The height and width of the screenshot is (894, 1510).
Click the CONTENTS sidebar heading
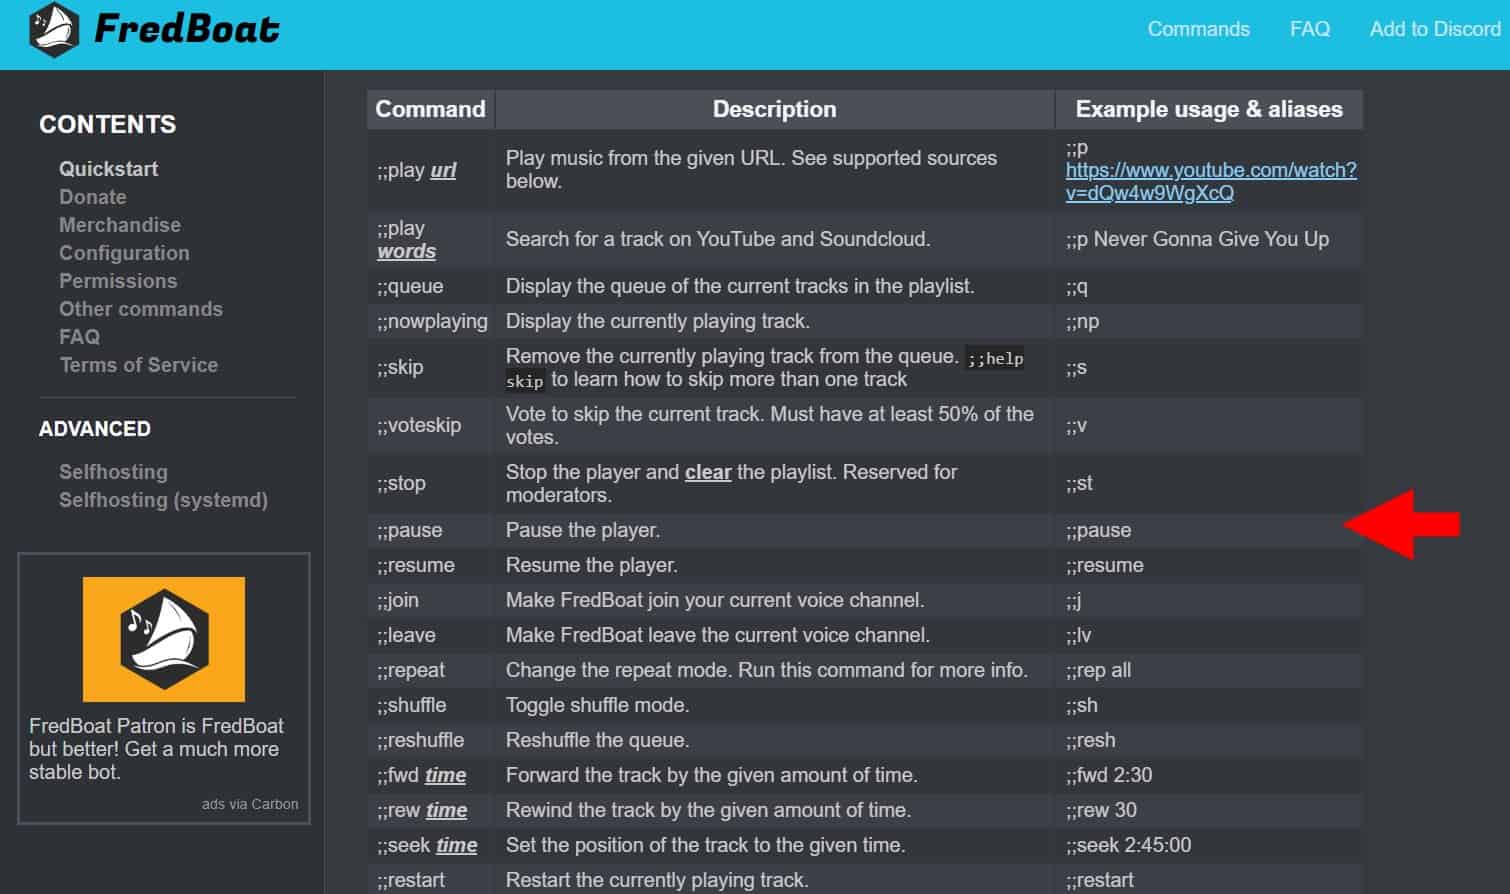pos(107,124)
